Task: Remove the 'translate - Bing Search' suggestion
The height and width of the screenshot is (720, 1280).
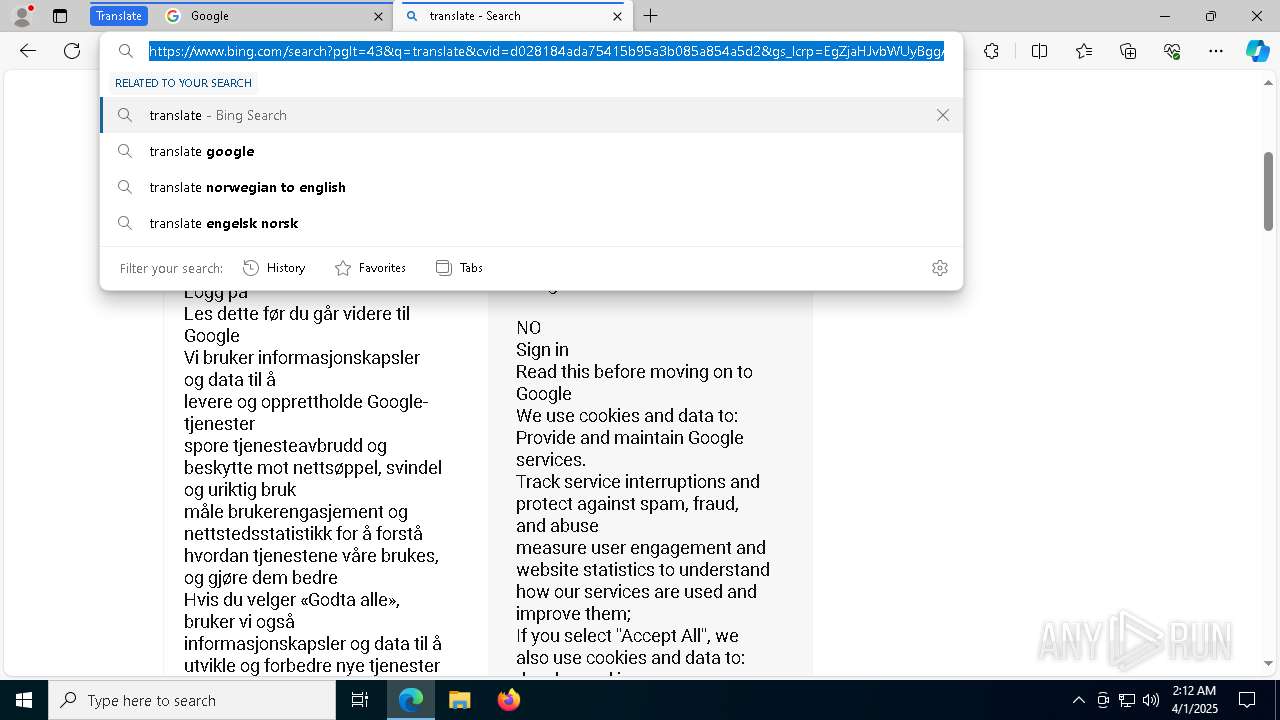Action: (x=942, y=115)
